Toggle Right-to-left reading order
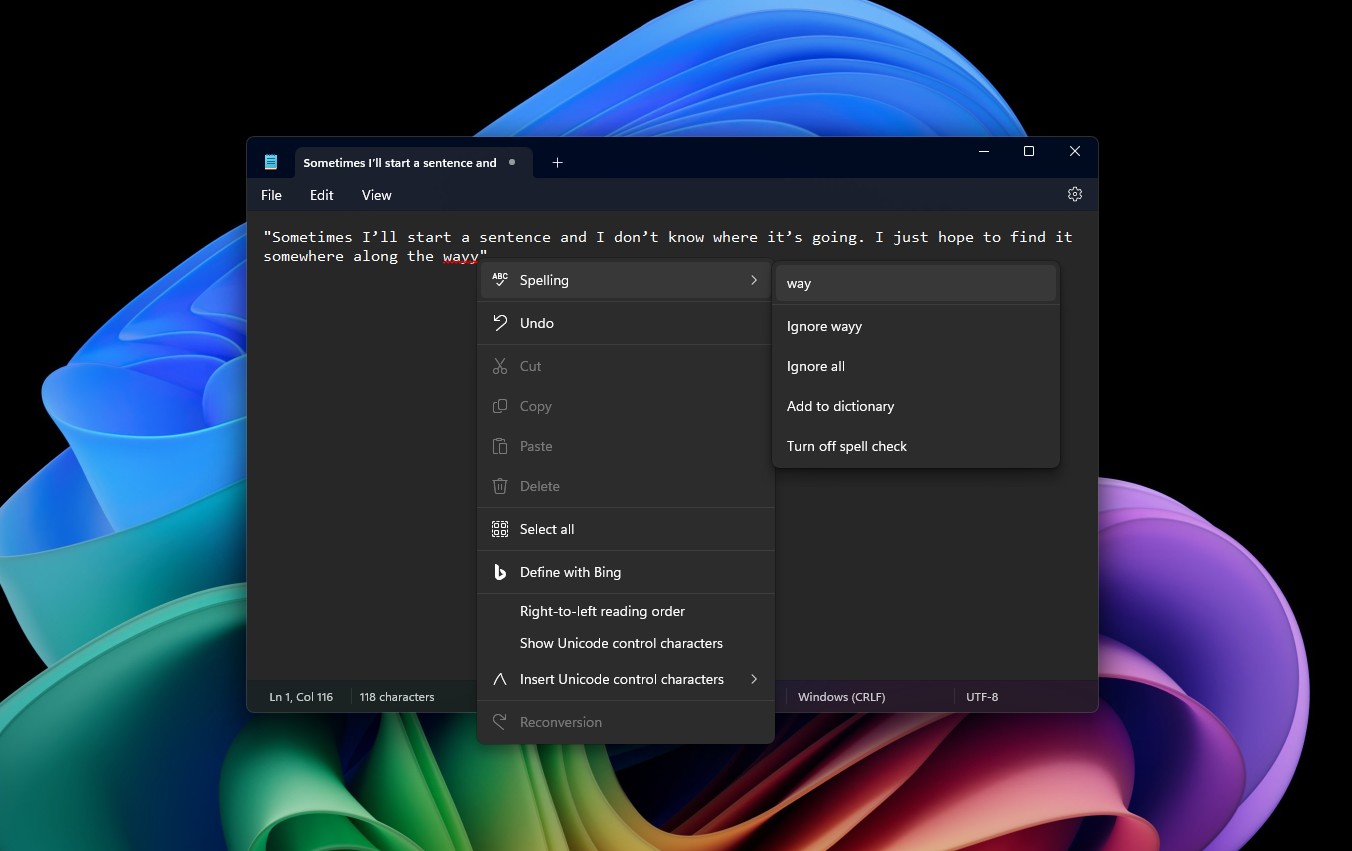The image size is (1352, 851). (x=602, y=611)
